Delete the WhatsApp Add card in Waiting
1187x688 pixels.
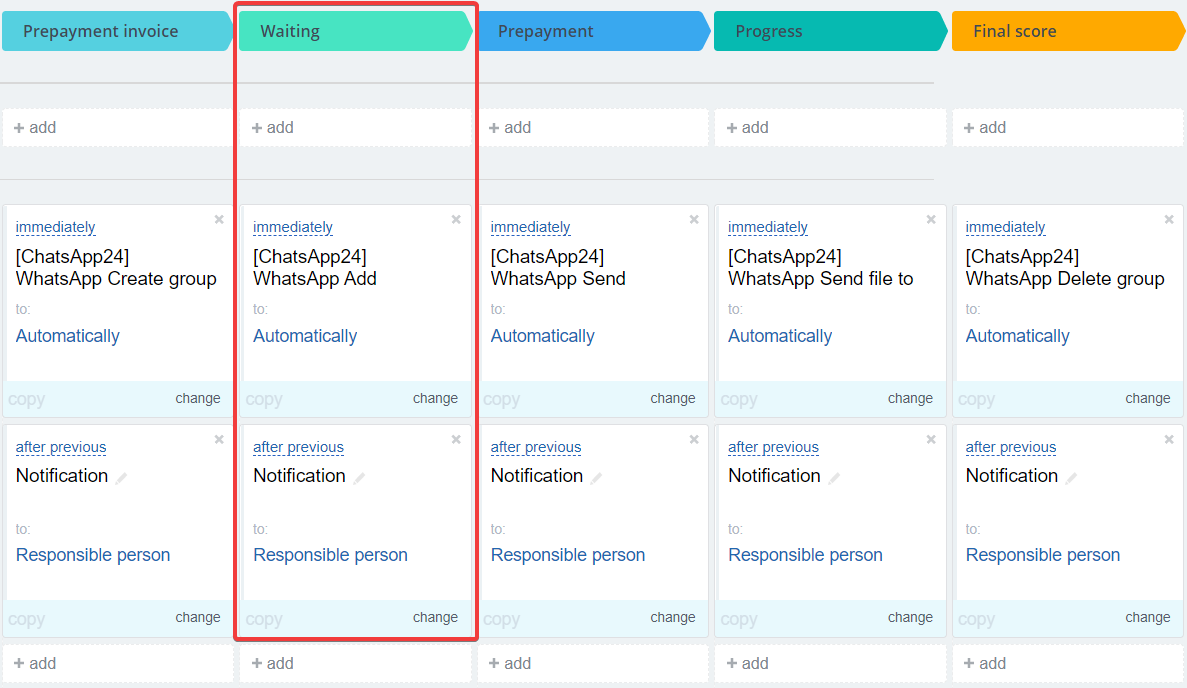click(x=456, y=220)
